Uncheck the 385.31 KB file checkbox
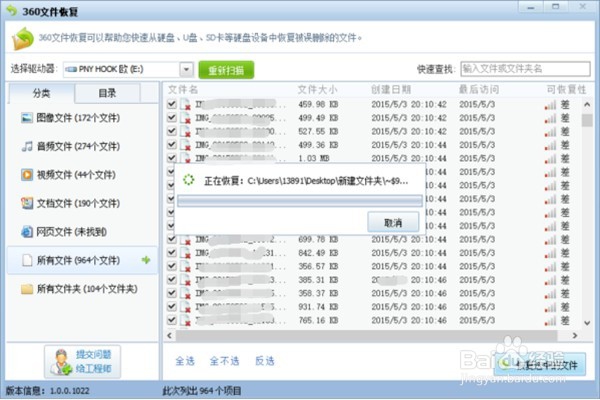This screenshot has height=400, width=600. [172, 279]
